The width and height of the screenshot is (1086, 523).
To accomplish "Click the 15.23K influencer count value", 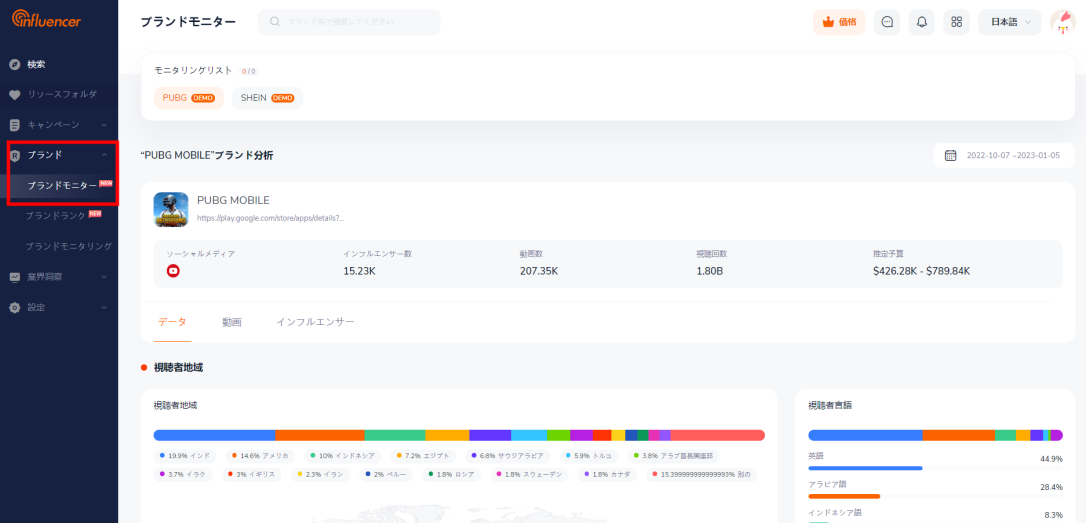I will [x=359, y=271].
